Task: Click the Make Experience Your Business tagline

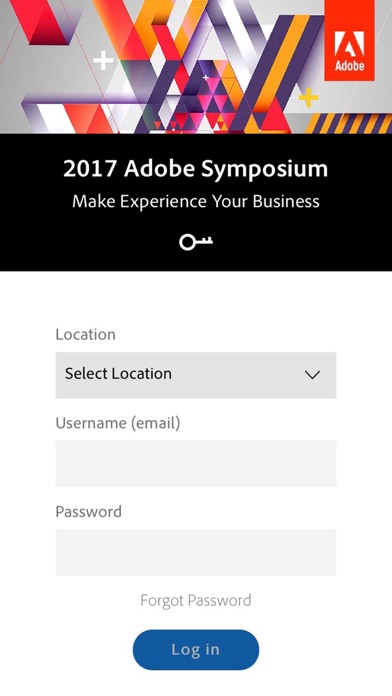Action: (196, 202)
